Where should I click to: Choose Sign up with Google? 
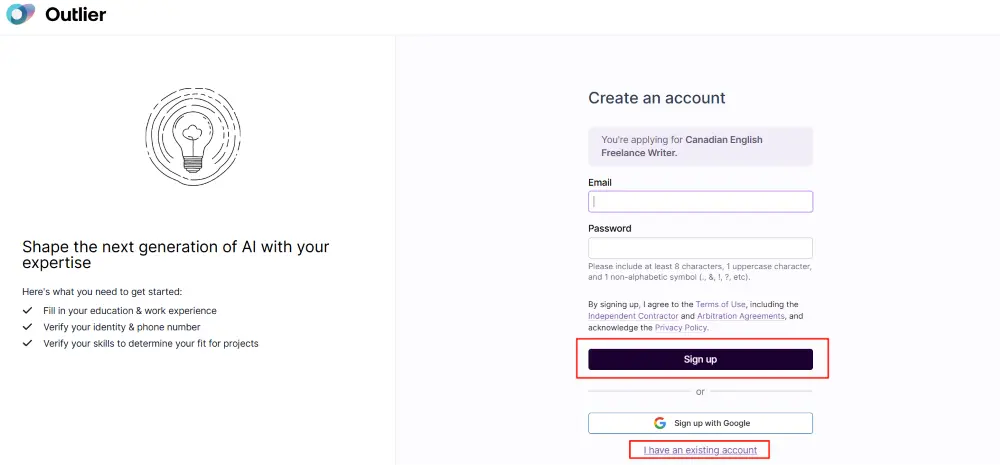(x=700, y=423)
